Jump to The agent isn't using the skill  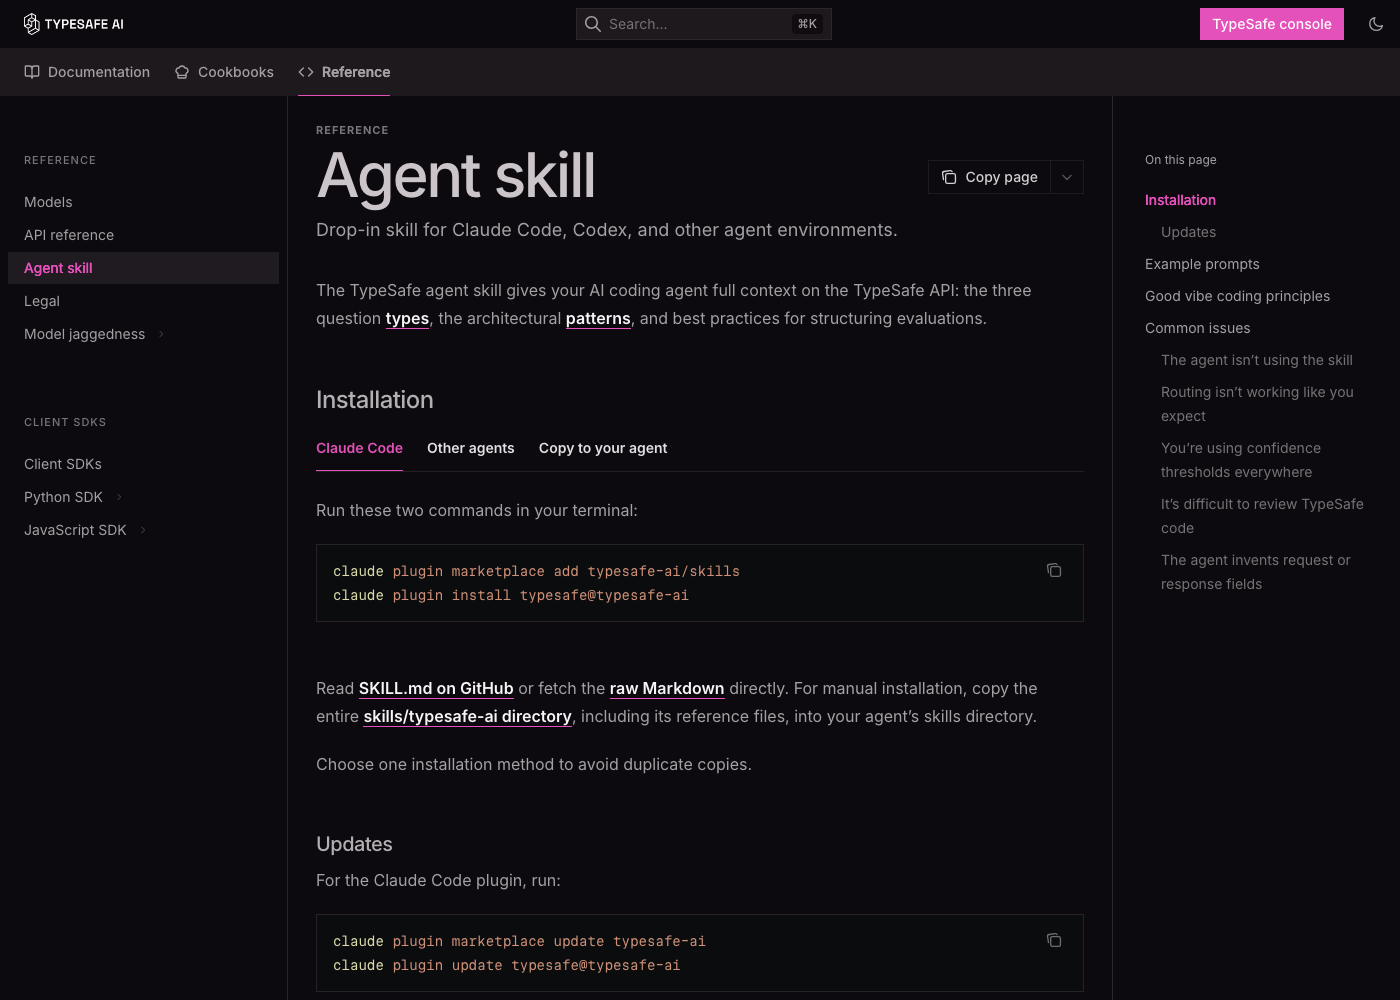(x=1256, y=360)
